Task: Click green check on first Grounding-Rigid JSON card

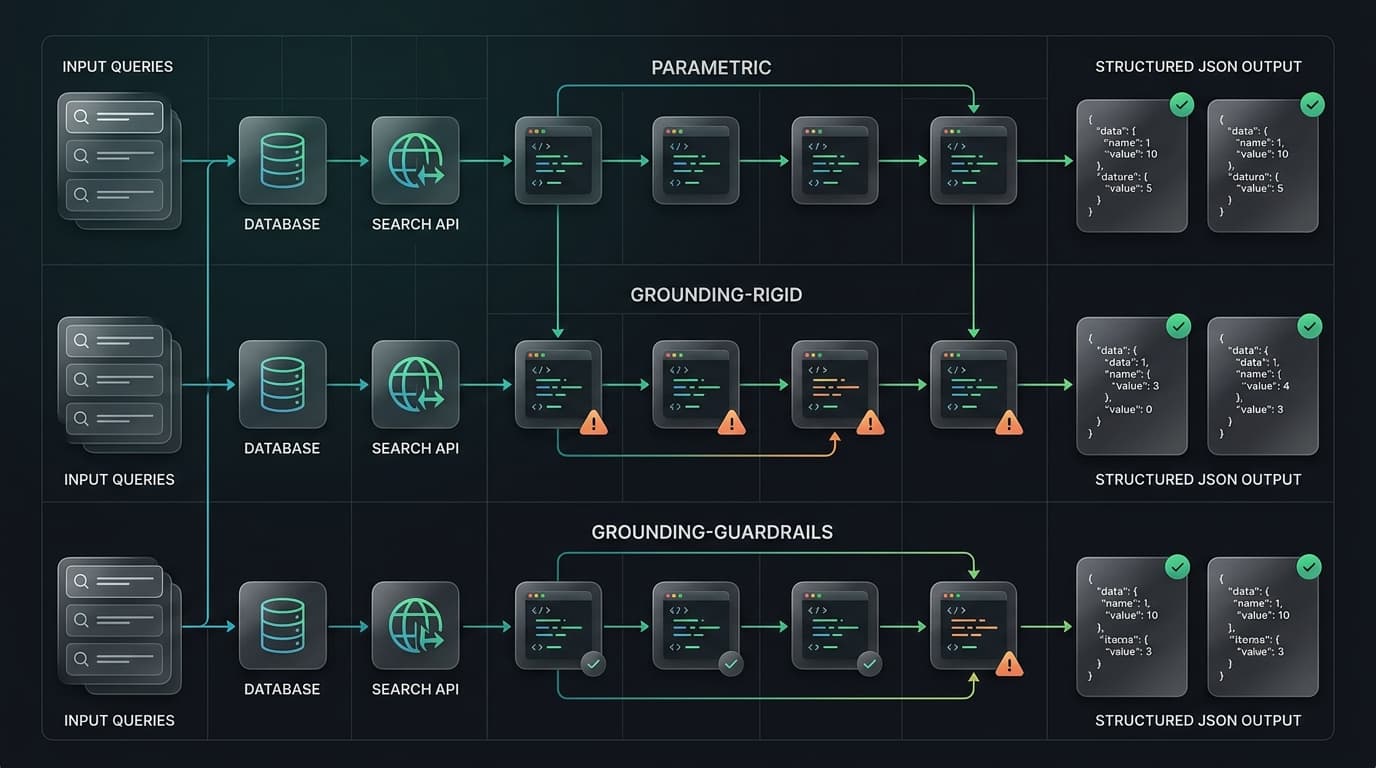Action: (x=1179, y=325)
